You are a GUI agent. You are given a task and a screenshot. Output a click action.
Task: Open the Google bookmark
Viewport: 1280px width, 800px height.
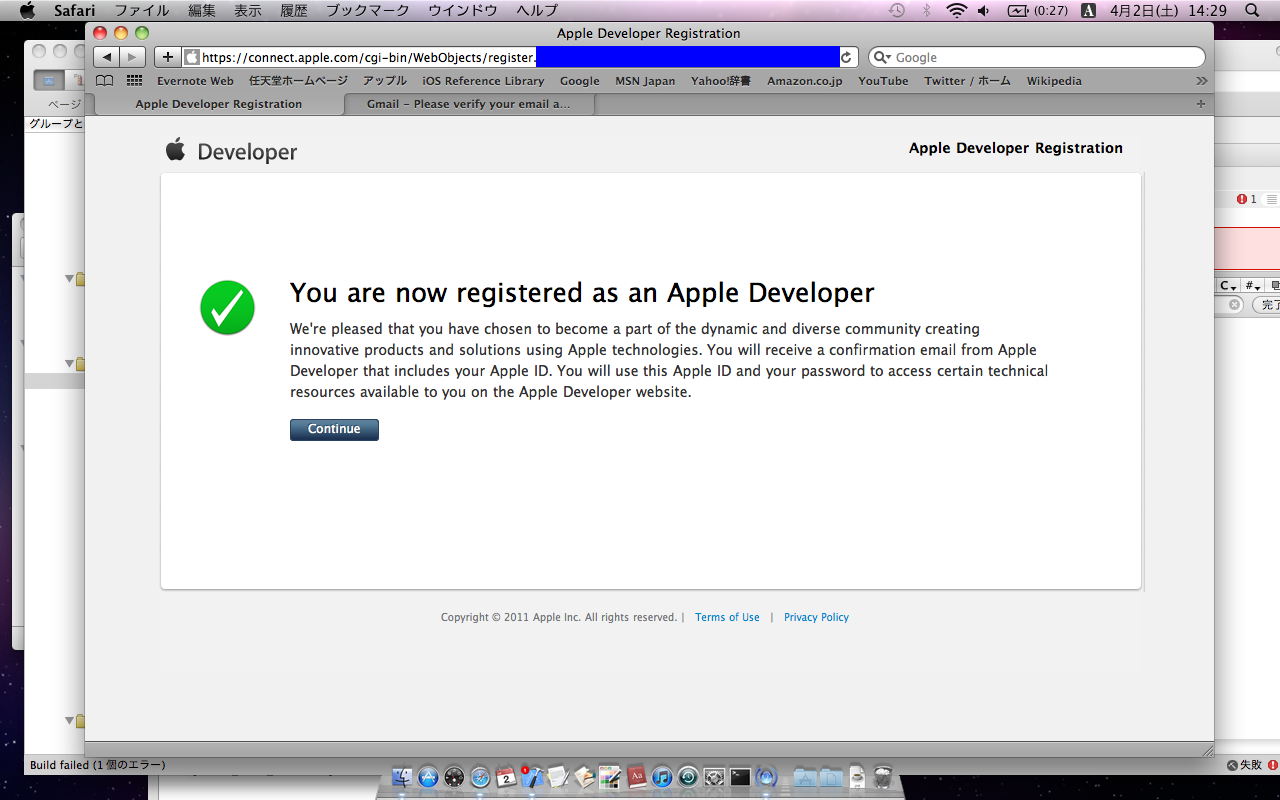tap(580, 81)
